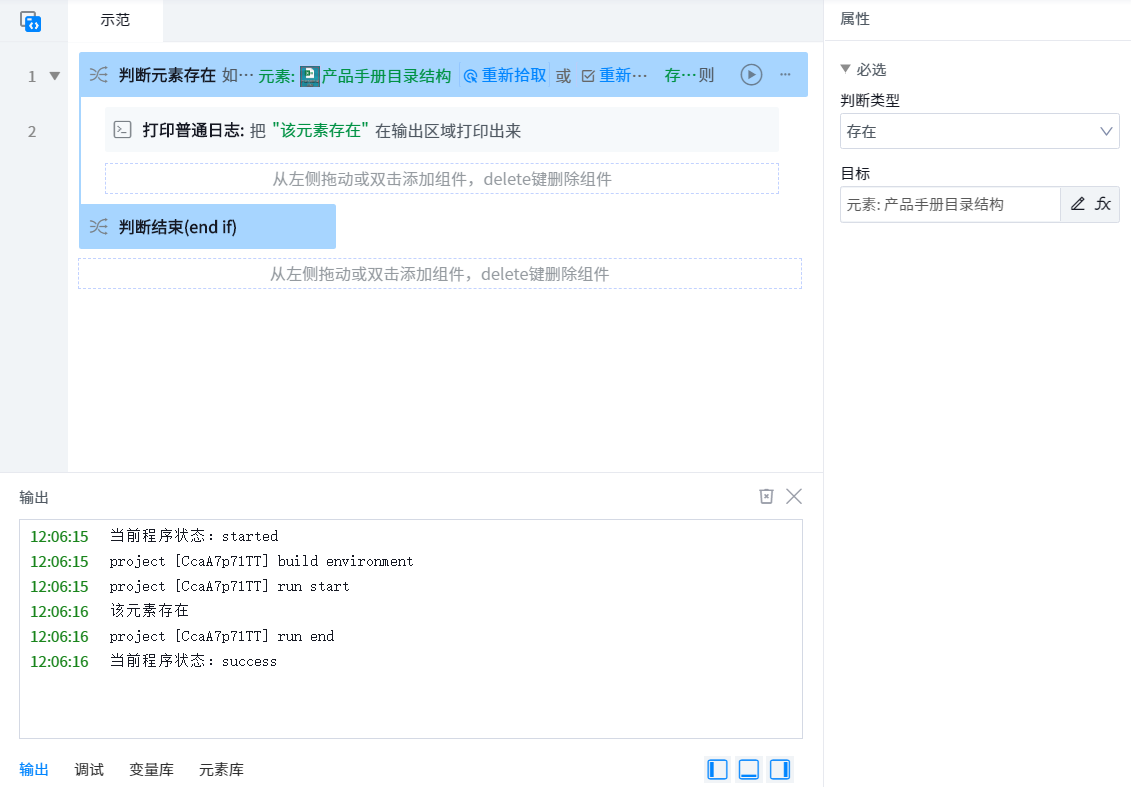Toggle the right sidebar panel layout

tap(780, 769)
